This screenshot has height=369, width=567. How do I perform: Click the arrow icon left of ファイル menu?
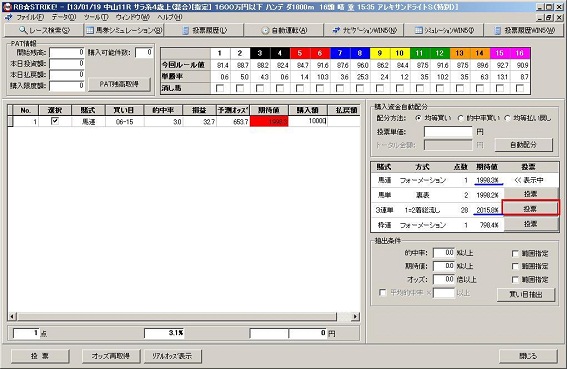point(8,17)
